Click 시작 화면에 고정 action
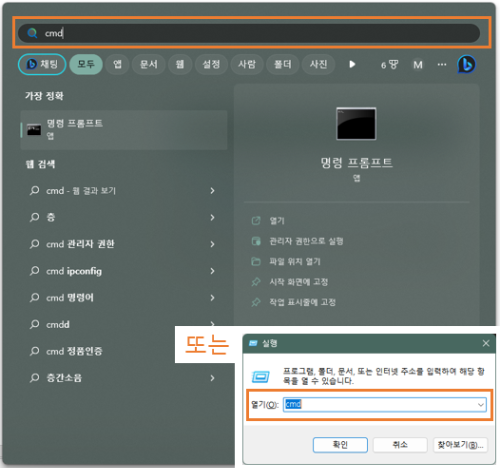500x468 pixels. point(299,282)
